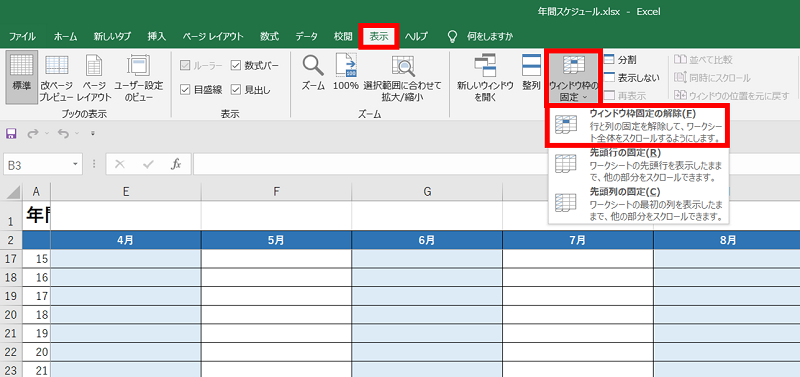Select 先頭行の固定 menu item
The image size is (800, 377).
pyautogui.click(x=639, y=165)
